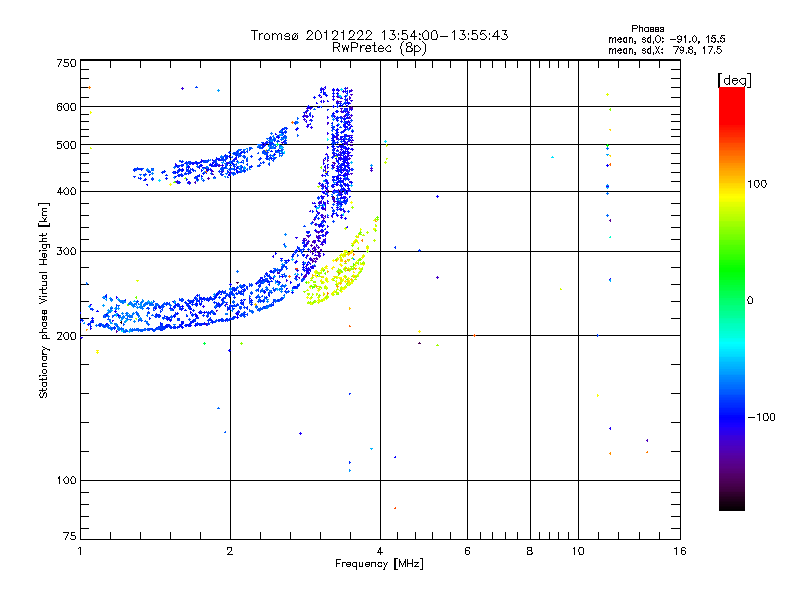
Task: Click the y-axis label '750'
Action: point(66,63)
